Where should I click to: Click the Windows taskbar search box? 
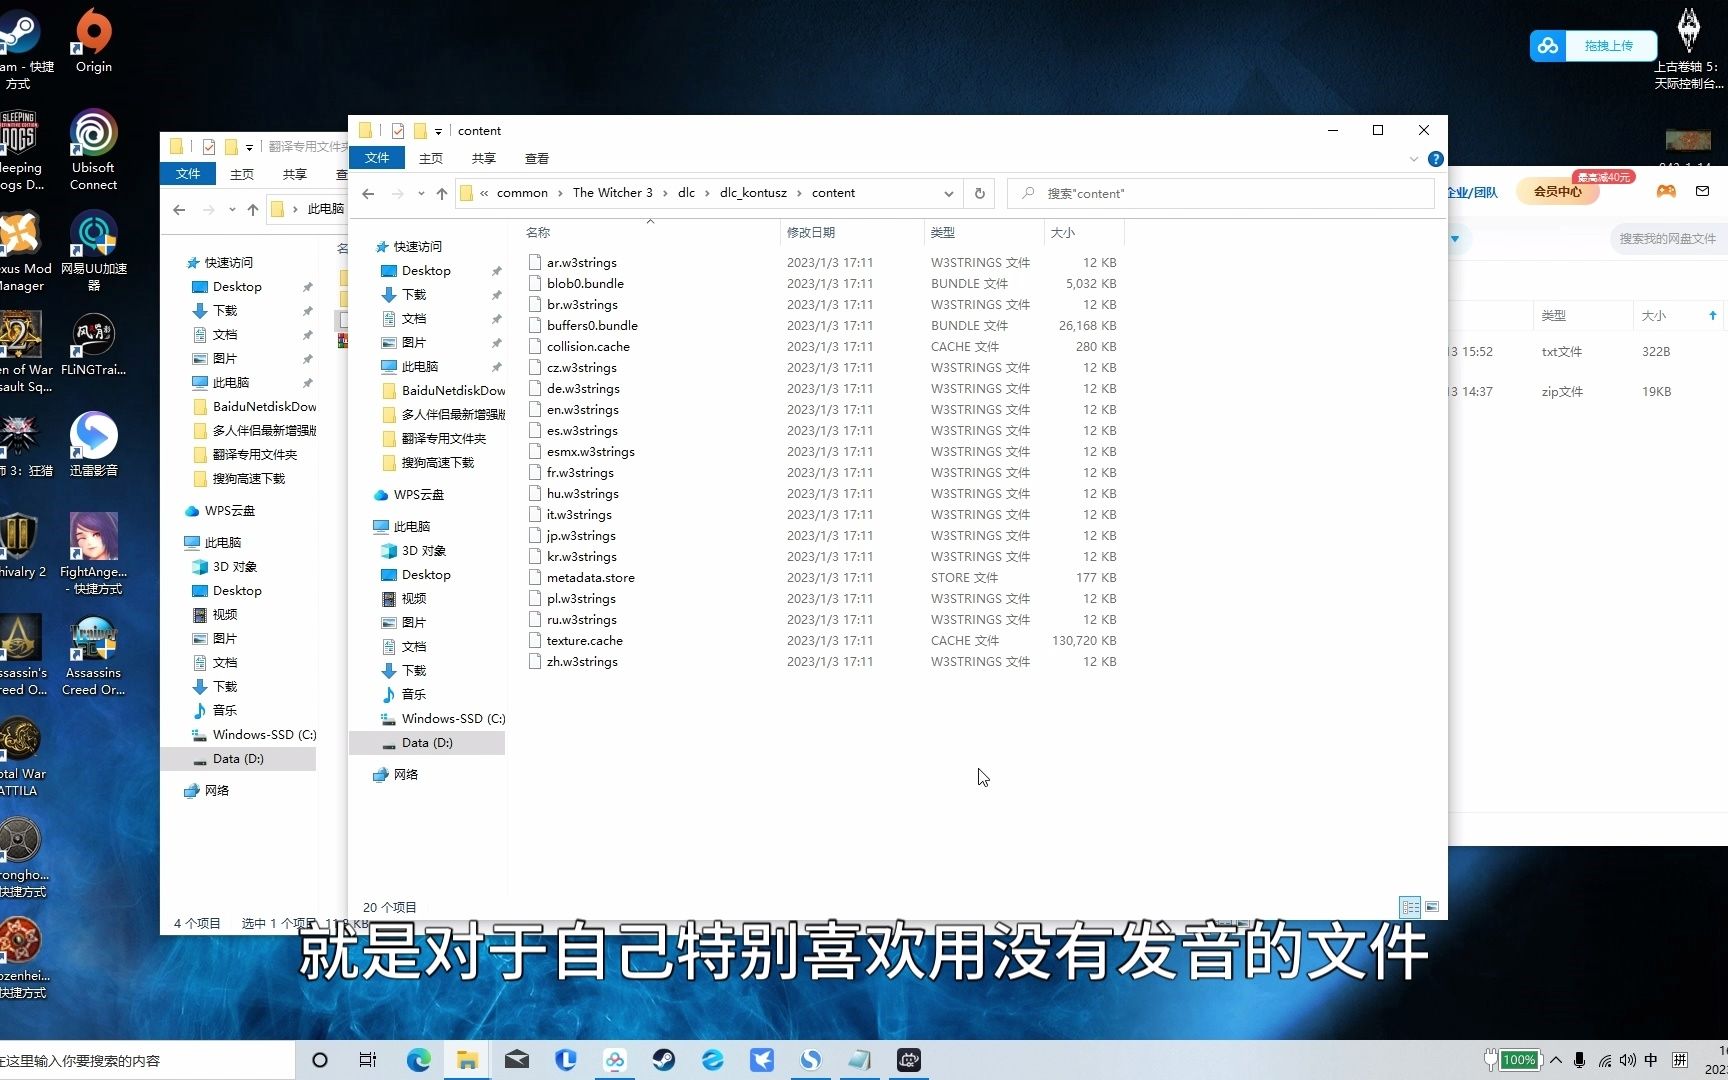click(147, 1060)
